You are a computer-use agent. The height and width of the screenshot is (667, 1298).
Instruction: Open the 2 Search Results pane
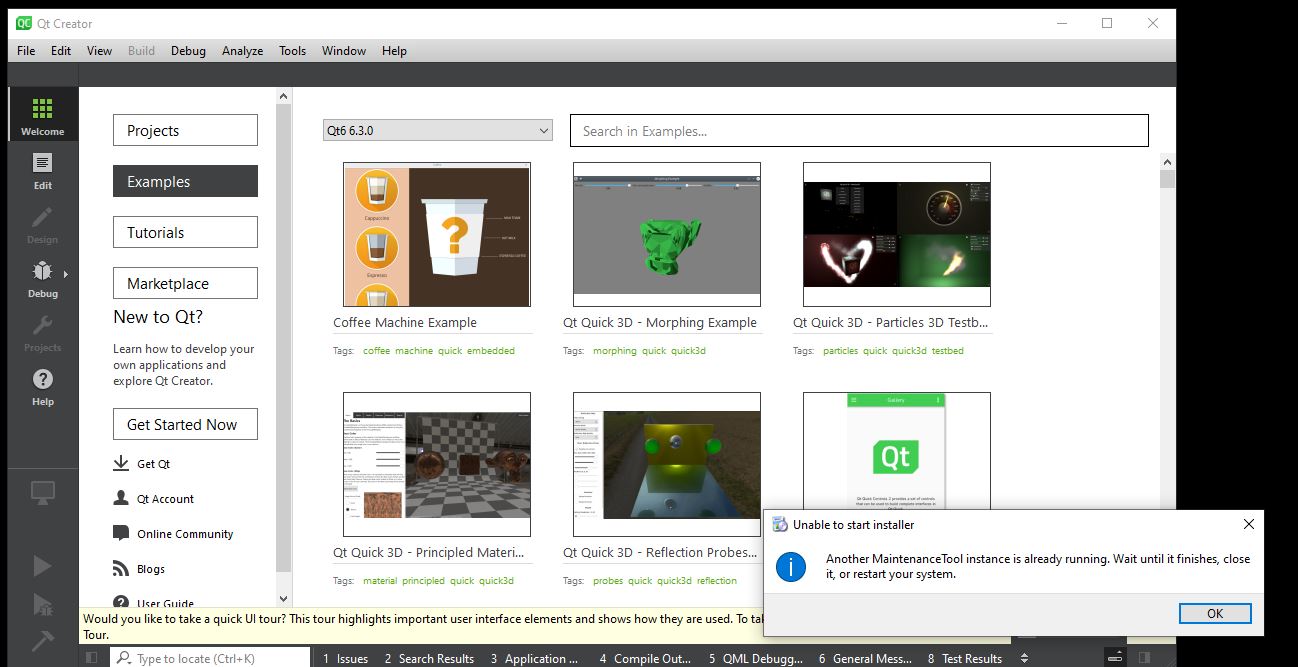tap(428, 658)
